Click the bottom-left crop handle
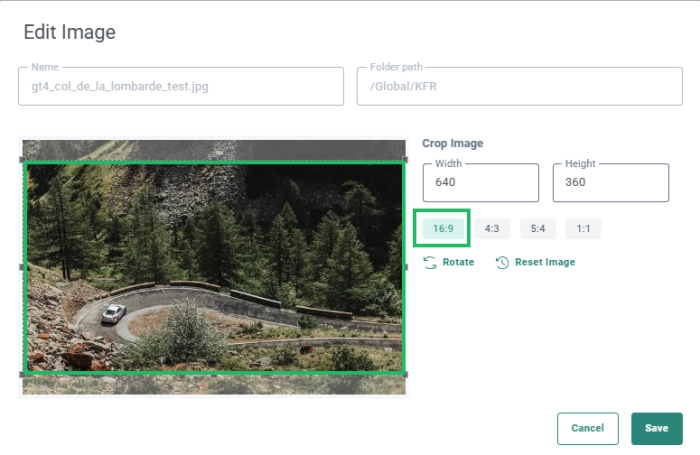 click(x=24, y=374)
